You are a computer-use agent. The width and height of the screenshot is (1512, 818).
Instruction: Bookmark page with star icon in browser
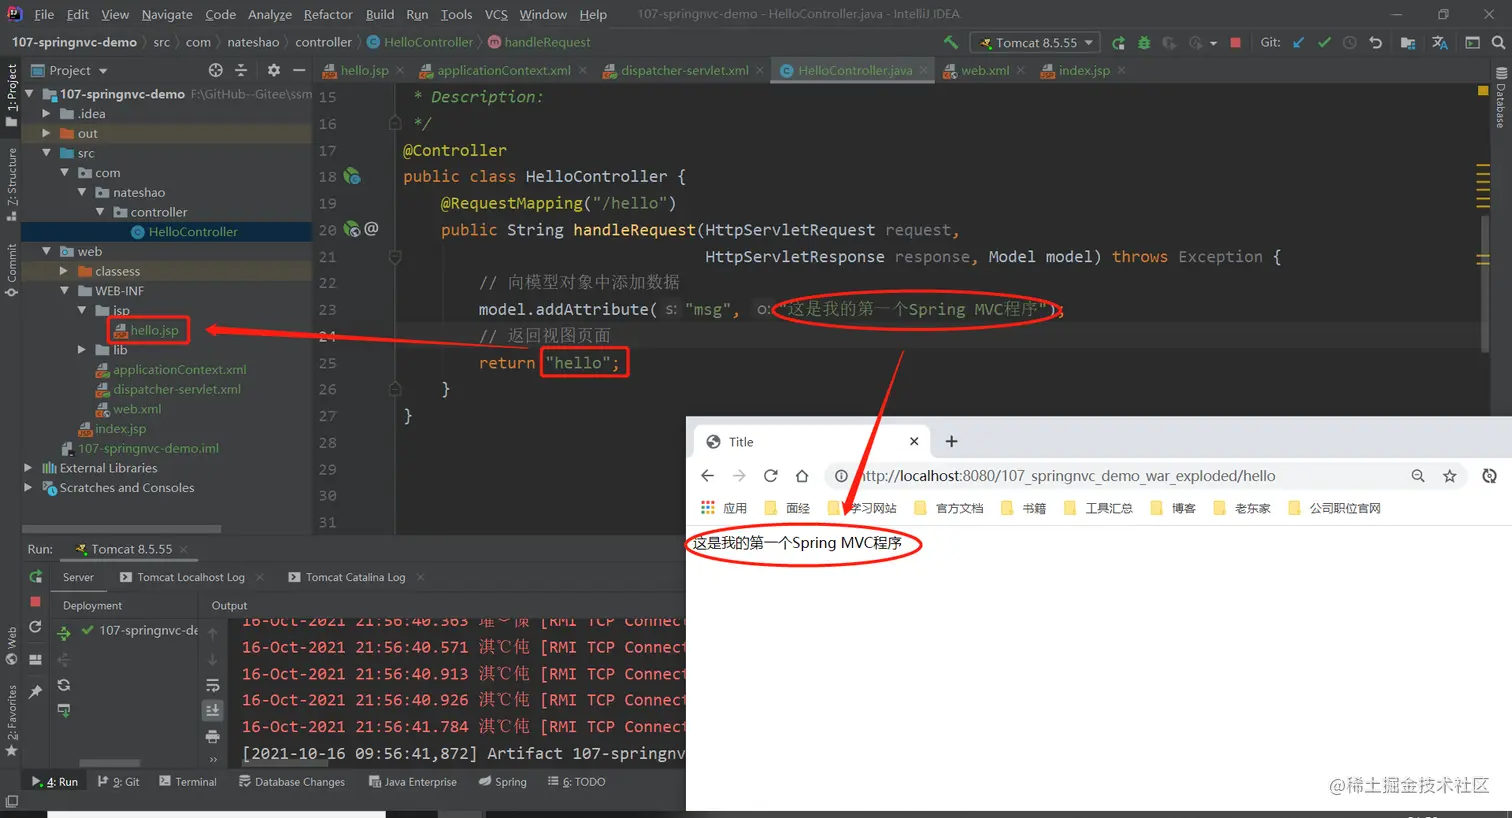1450,476
